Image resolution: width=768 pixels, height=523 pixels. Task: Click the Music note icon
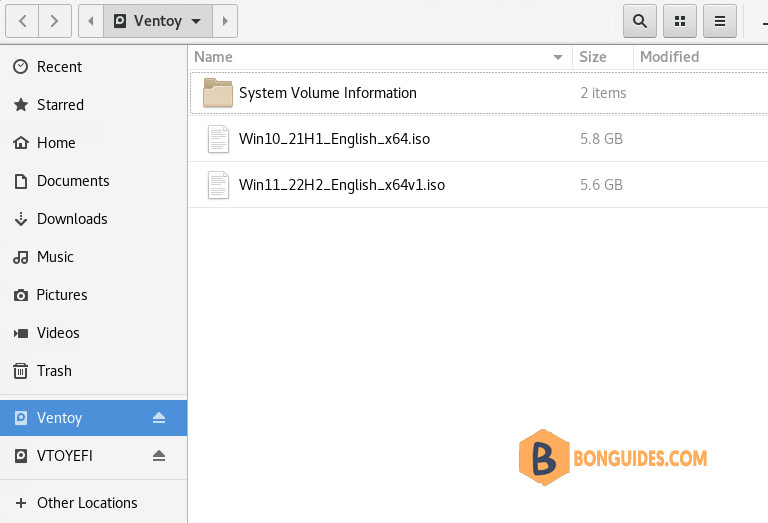[21, 257]
